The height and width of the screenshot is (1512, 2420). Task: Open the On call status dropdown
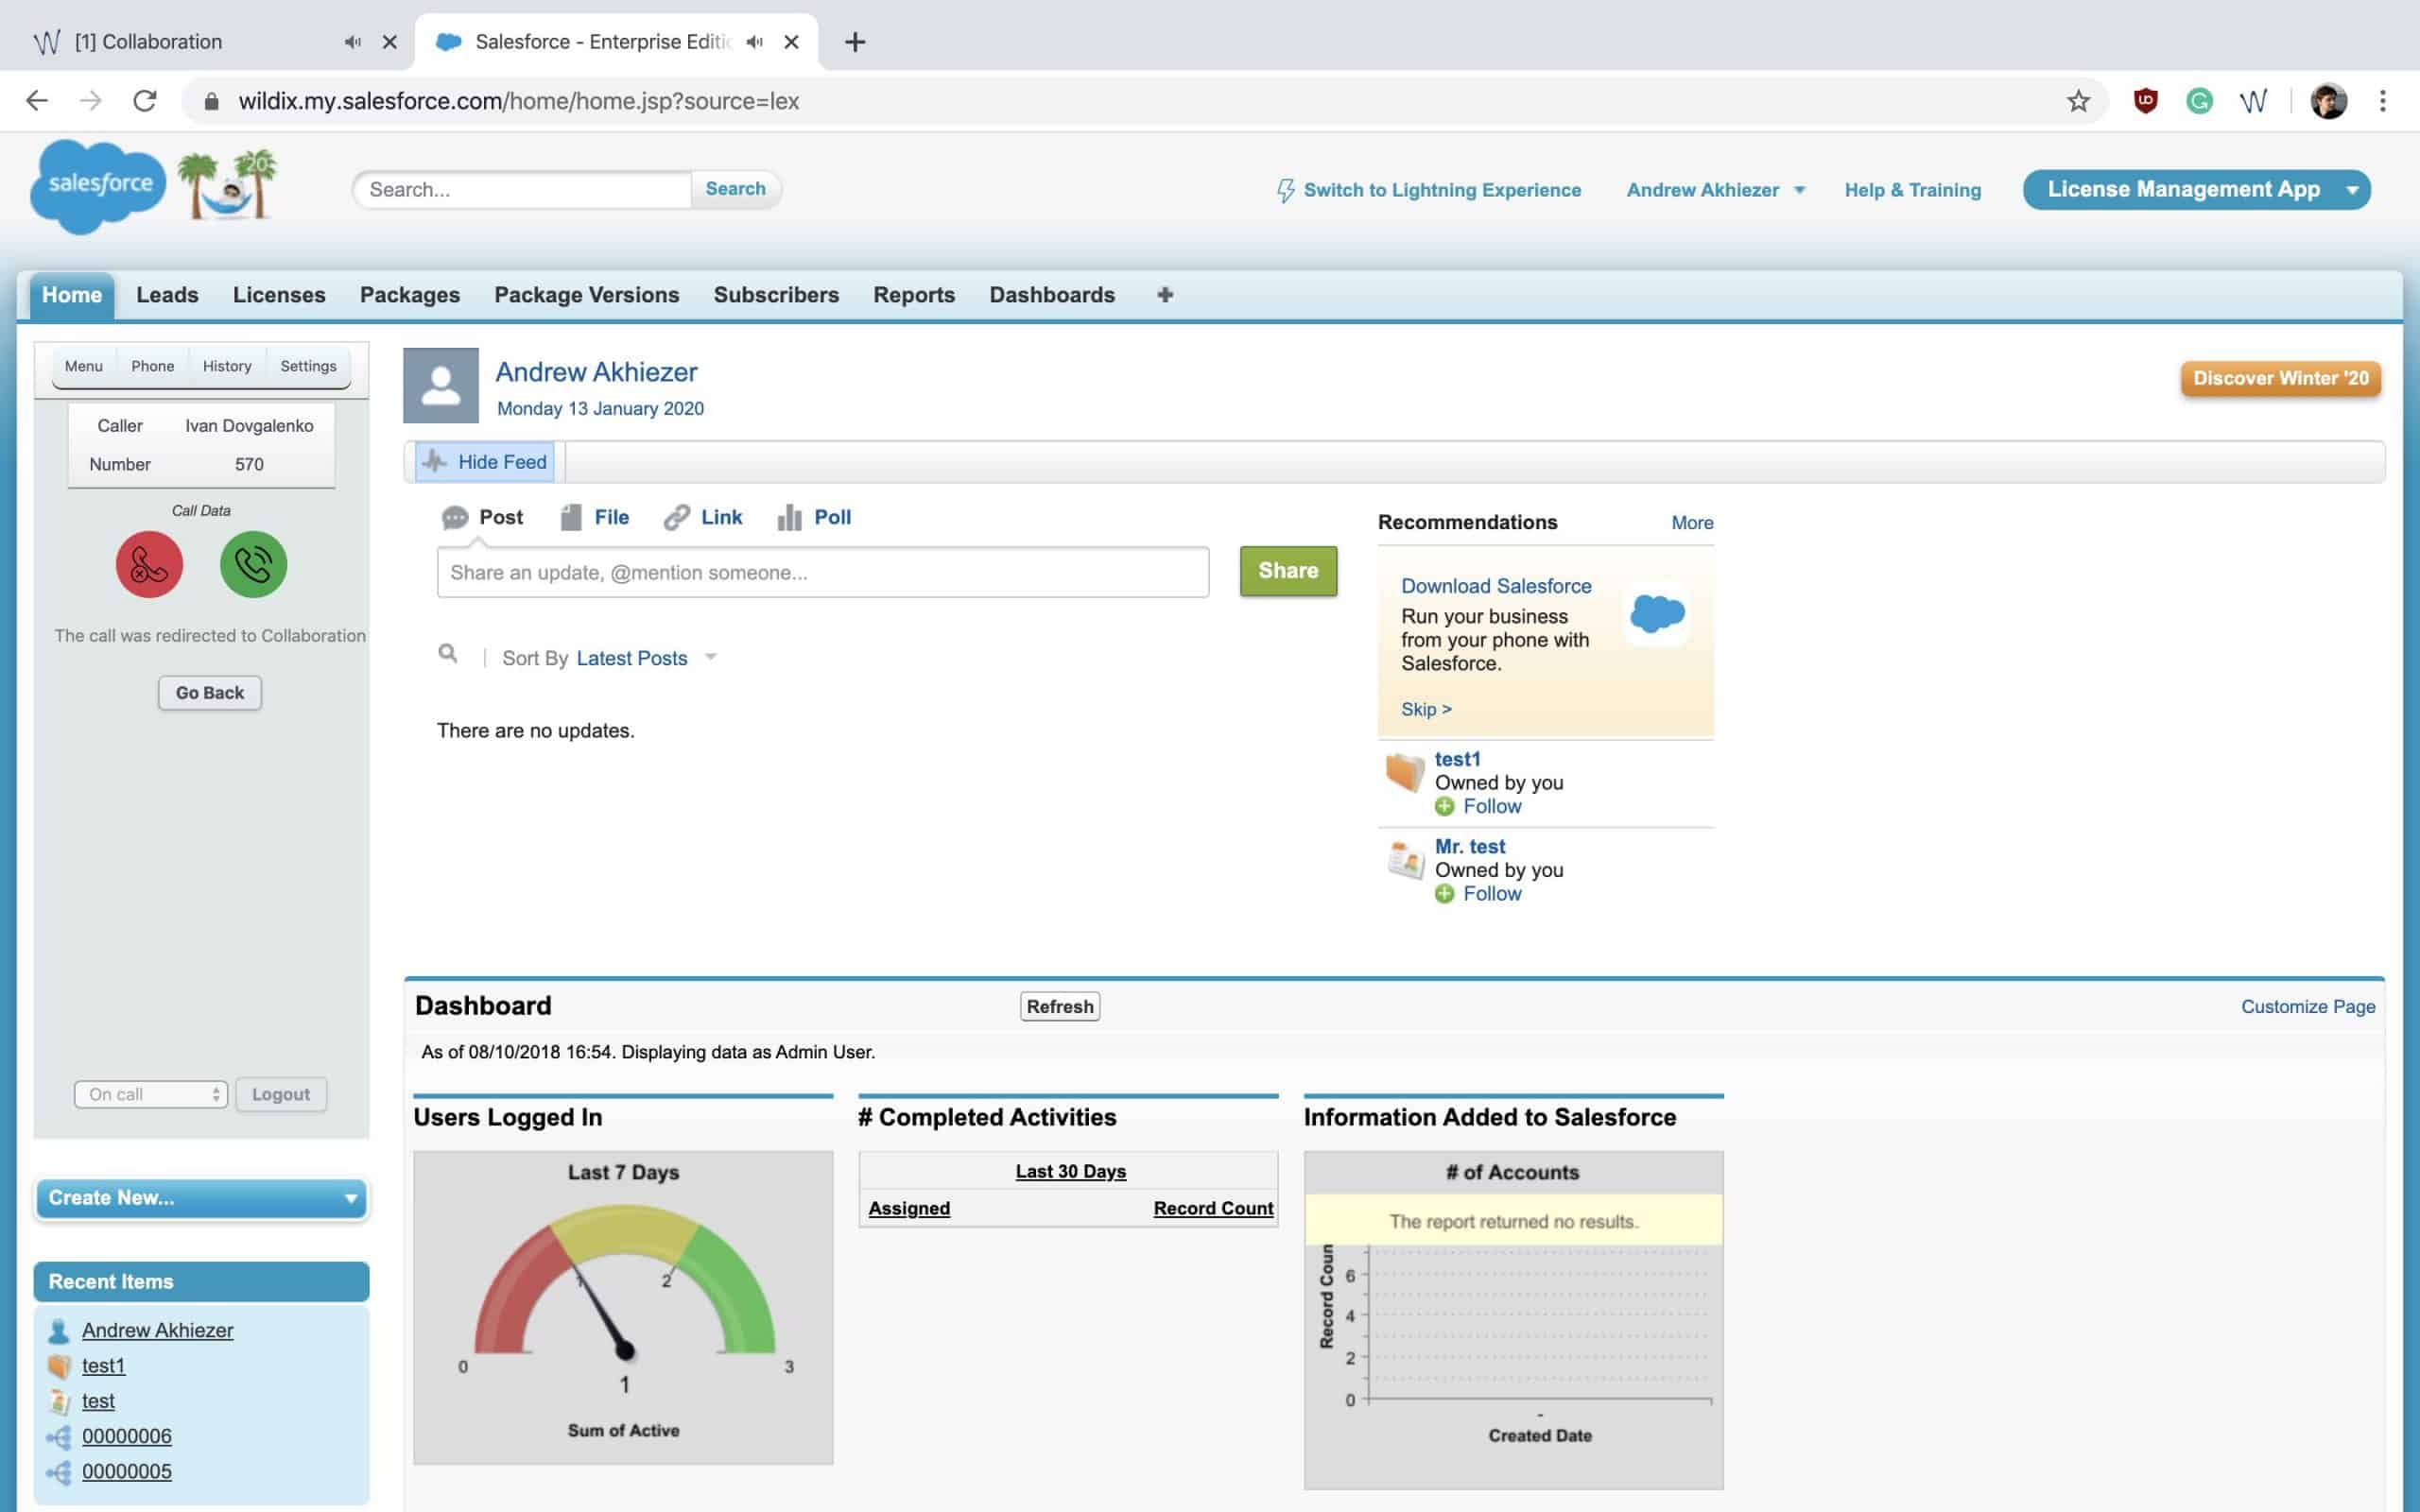click(x=151, y=1094)
